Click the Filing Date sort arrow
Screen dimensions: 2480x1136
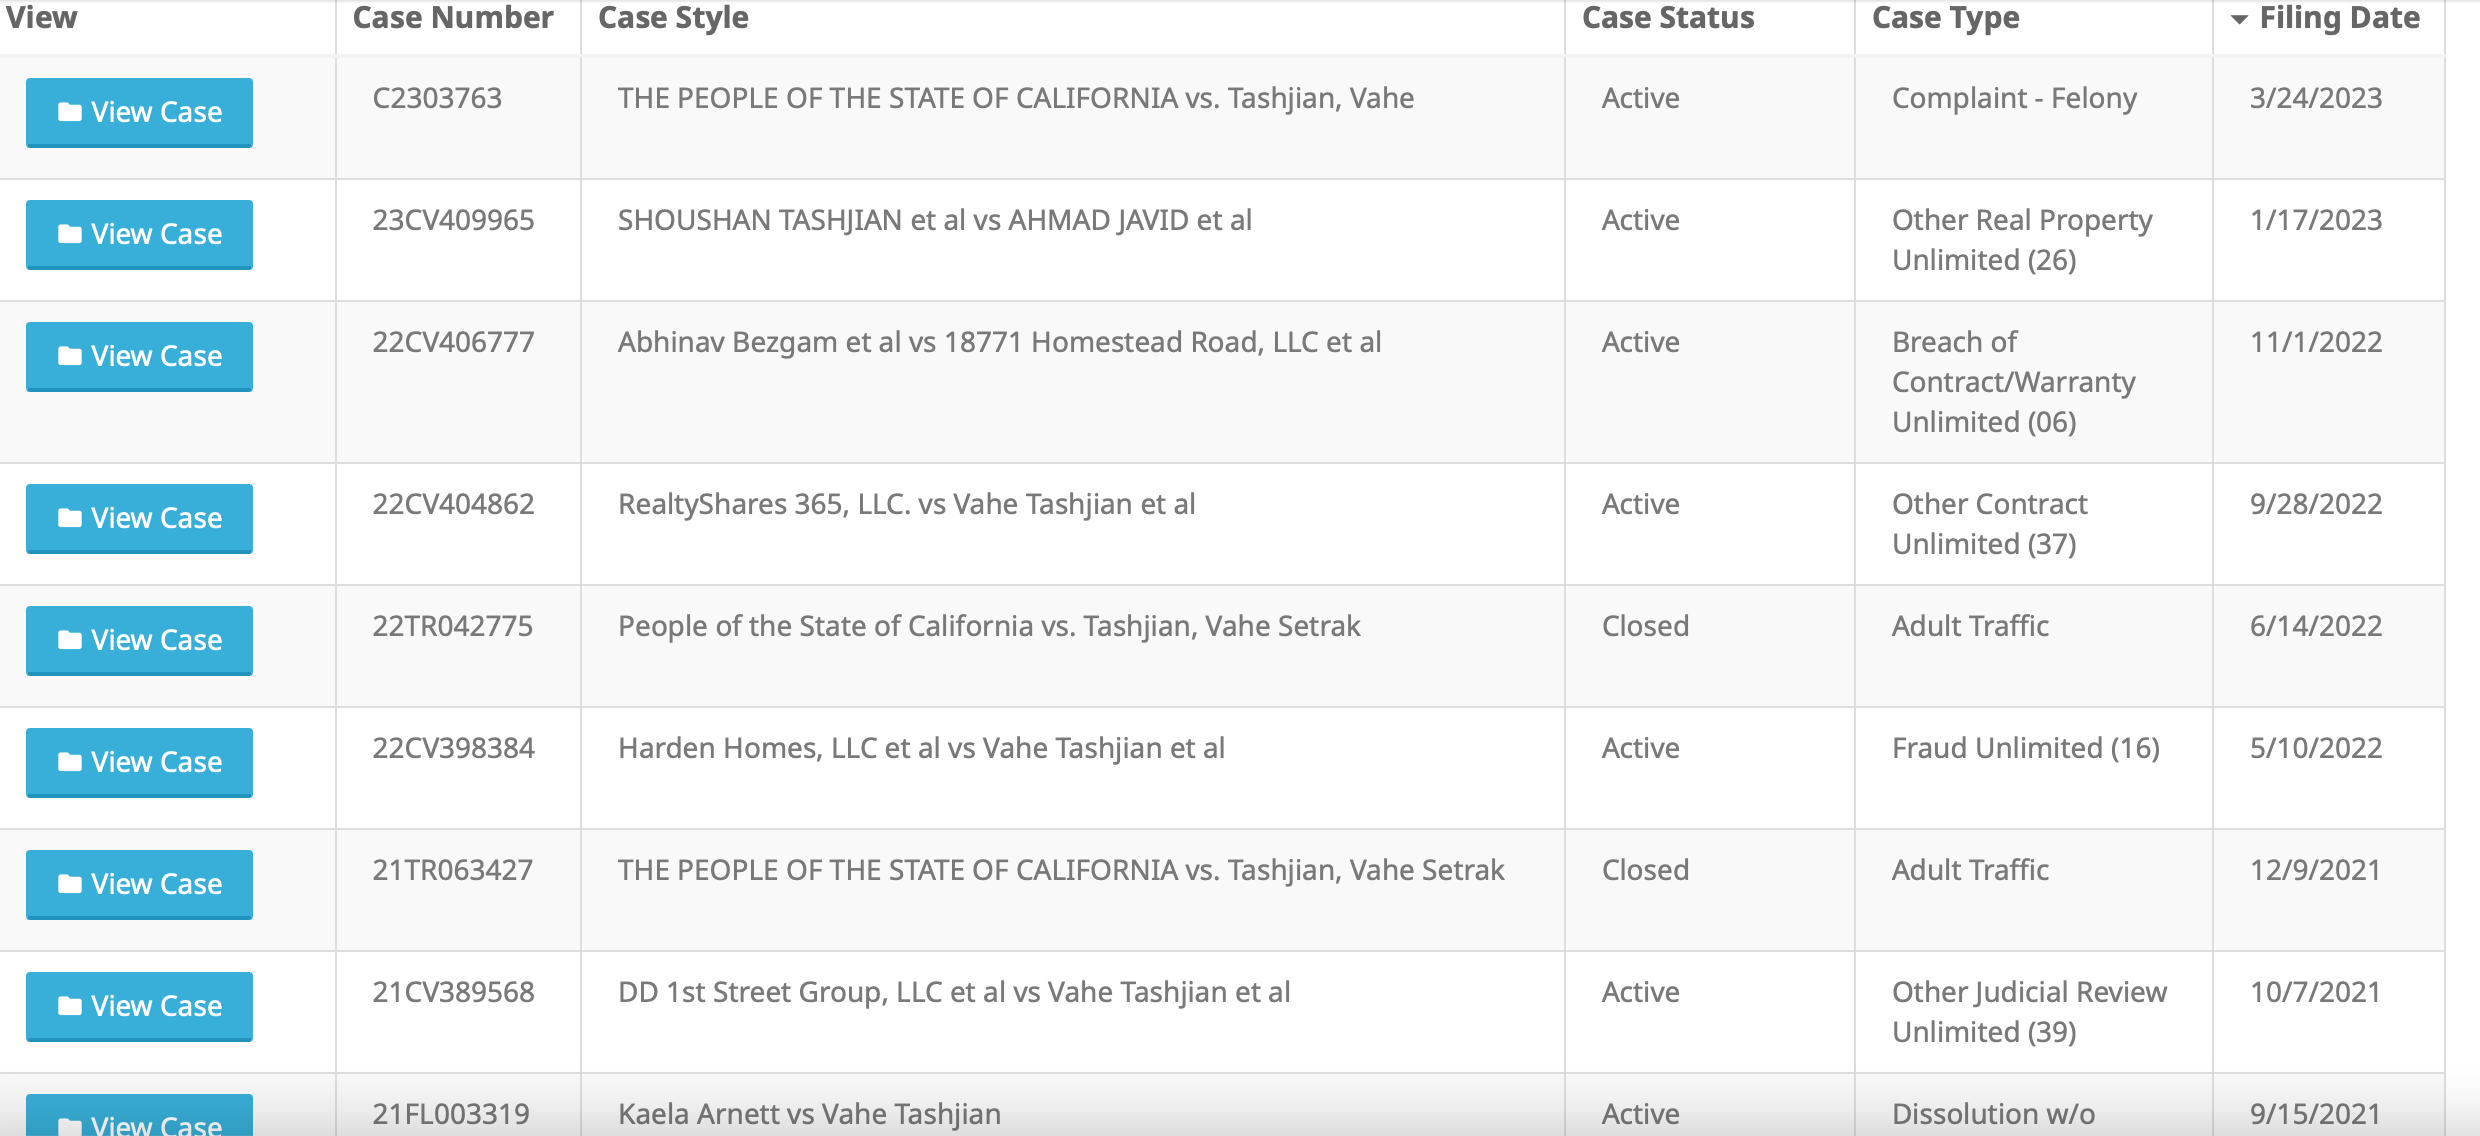point(2239,20)
